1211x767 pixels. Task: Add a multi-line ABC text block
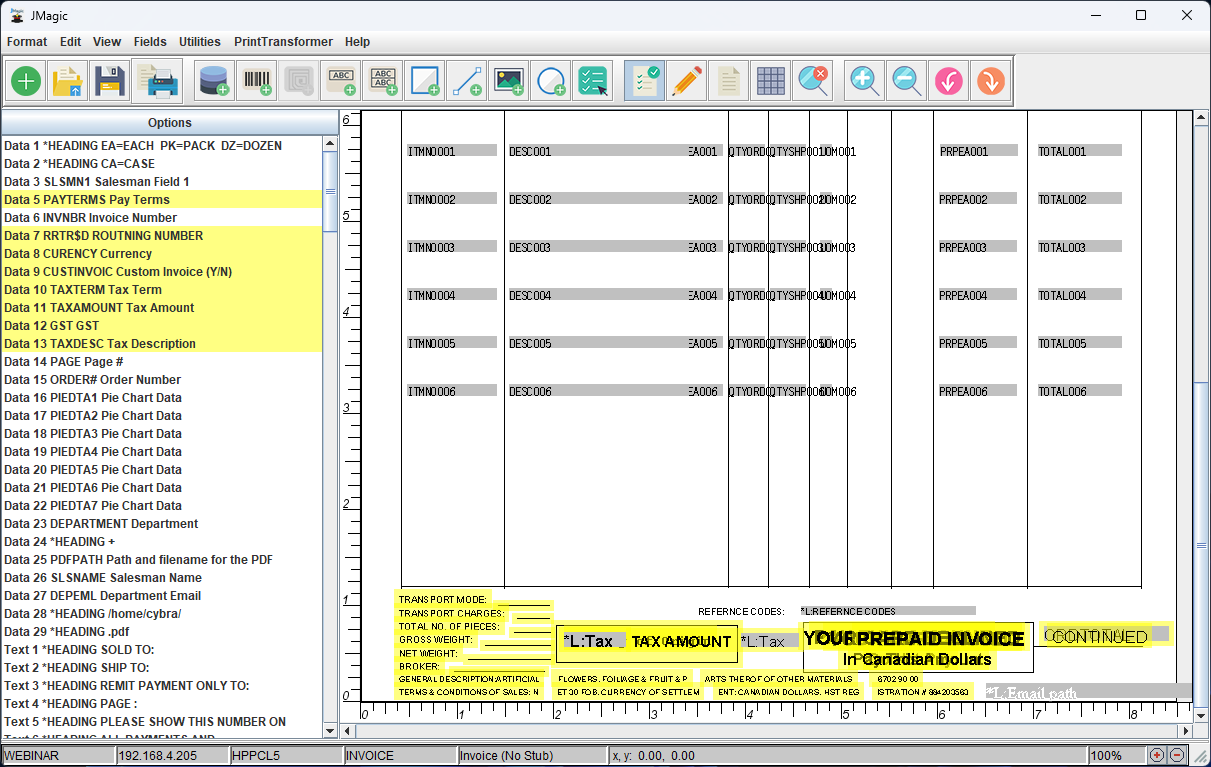pyautogui.click(x=382, y=81)
